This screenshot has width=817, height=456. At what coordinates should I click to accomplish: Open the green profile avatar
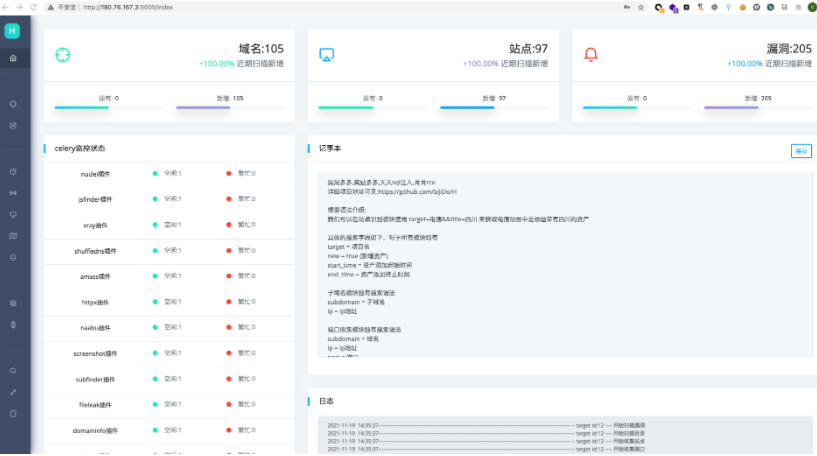812,7
